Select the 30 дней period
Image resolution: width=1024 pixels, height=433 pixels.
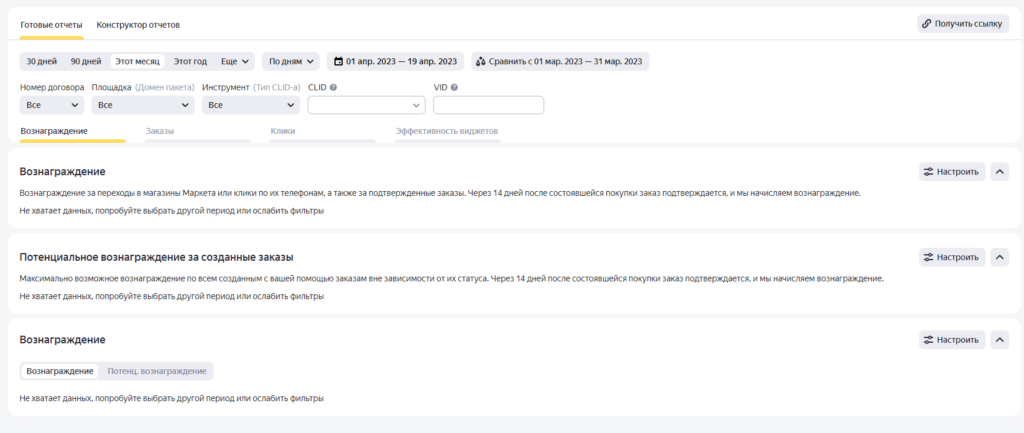[42, 61]
